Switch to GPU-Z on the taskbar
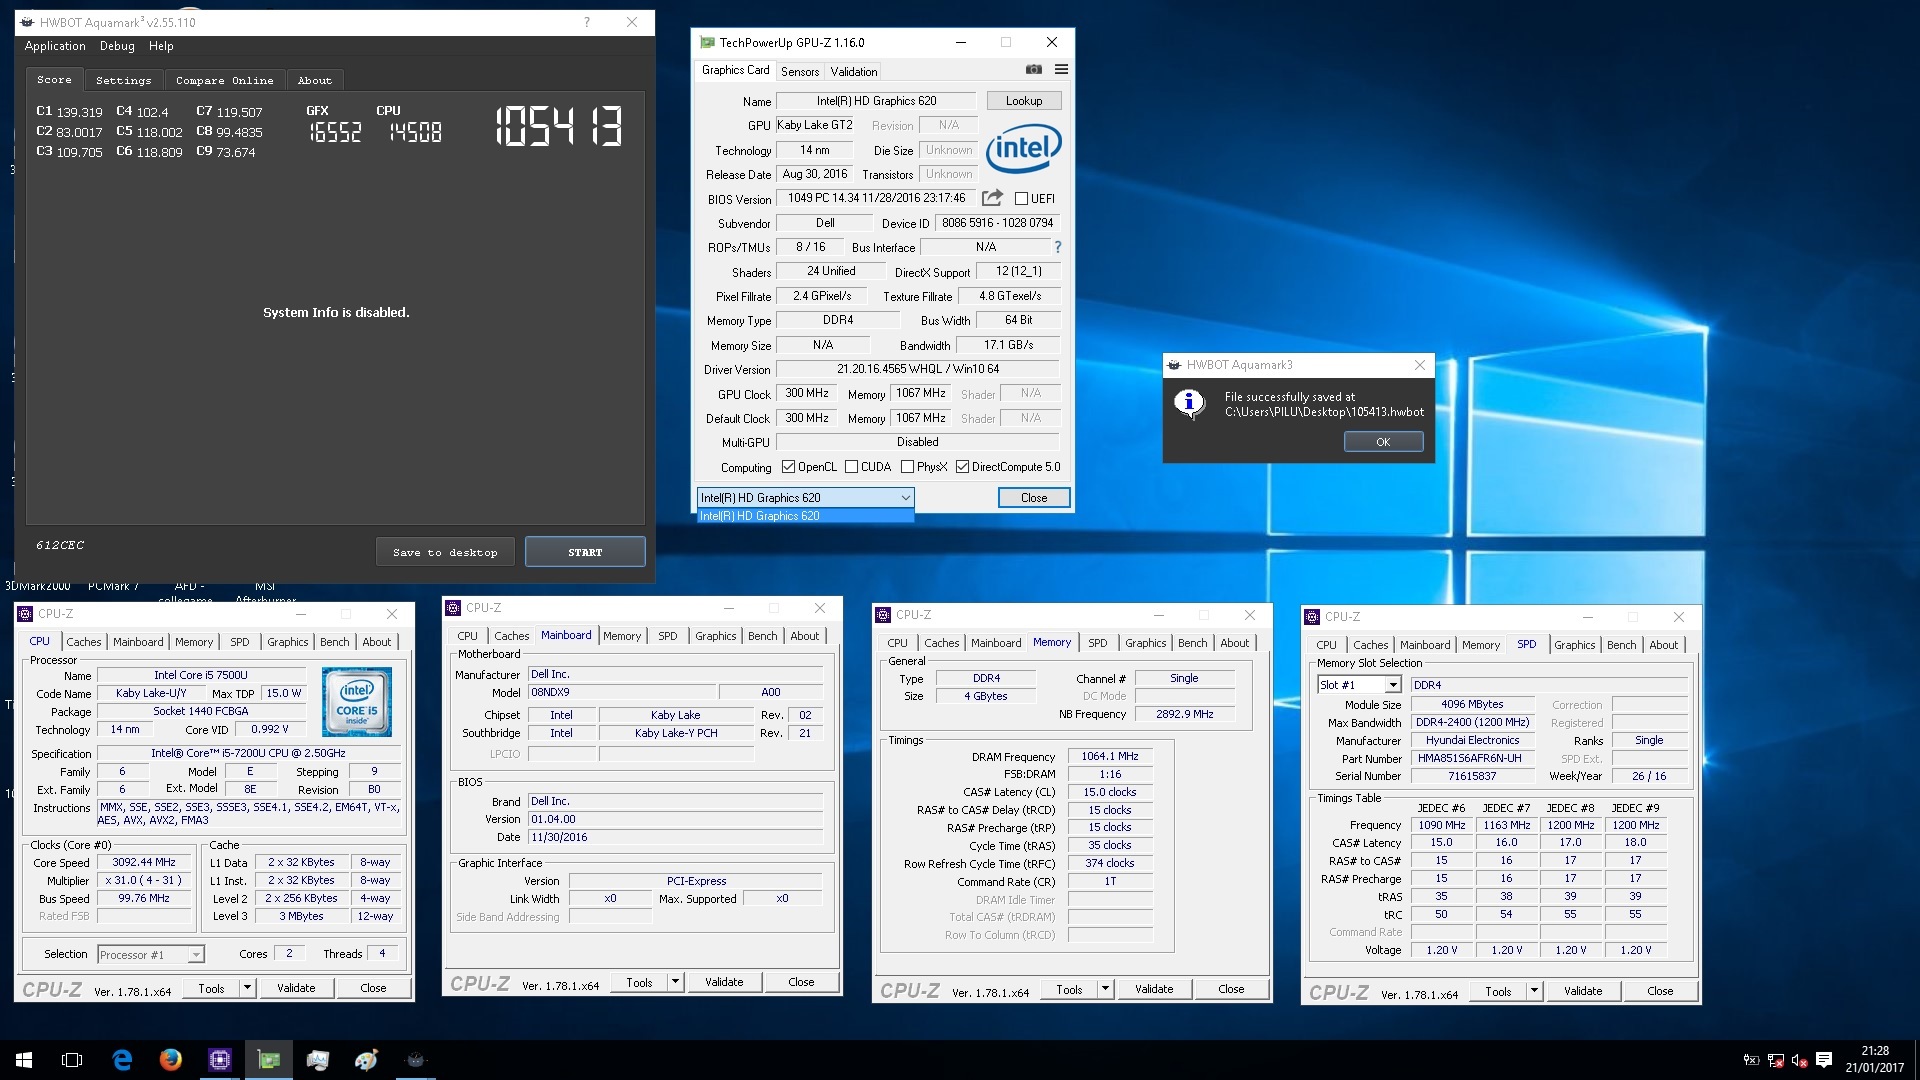The image size is (1920, 1080). pyautogui.click(x=269, y=1060)
